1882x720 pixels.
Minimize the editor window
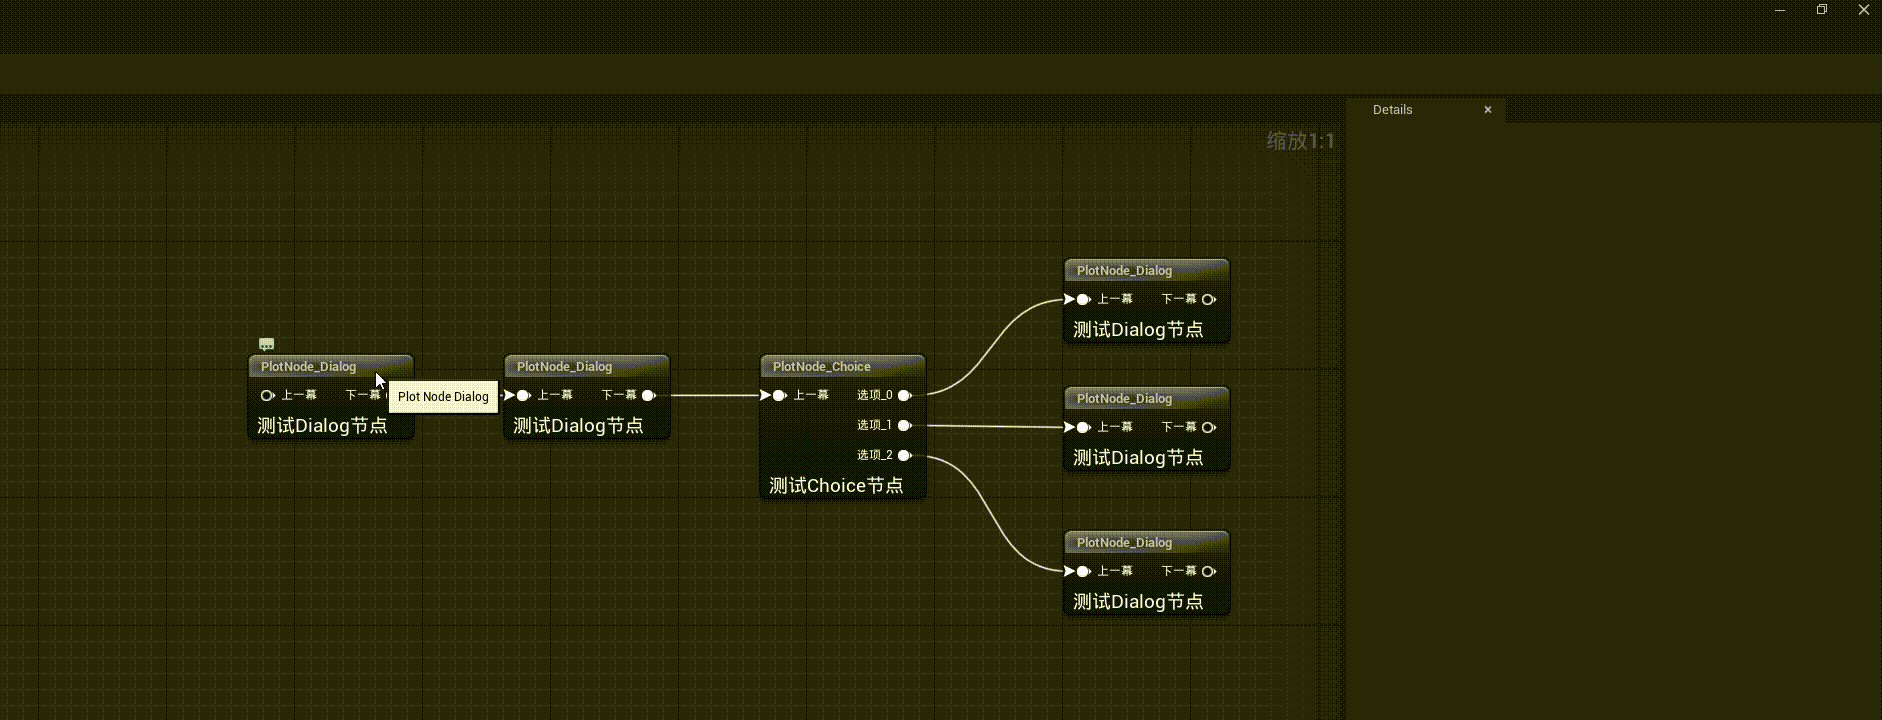(1780, 10)
